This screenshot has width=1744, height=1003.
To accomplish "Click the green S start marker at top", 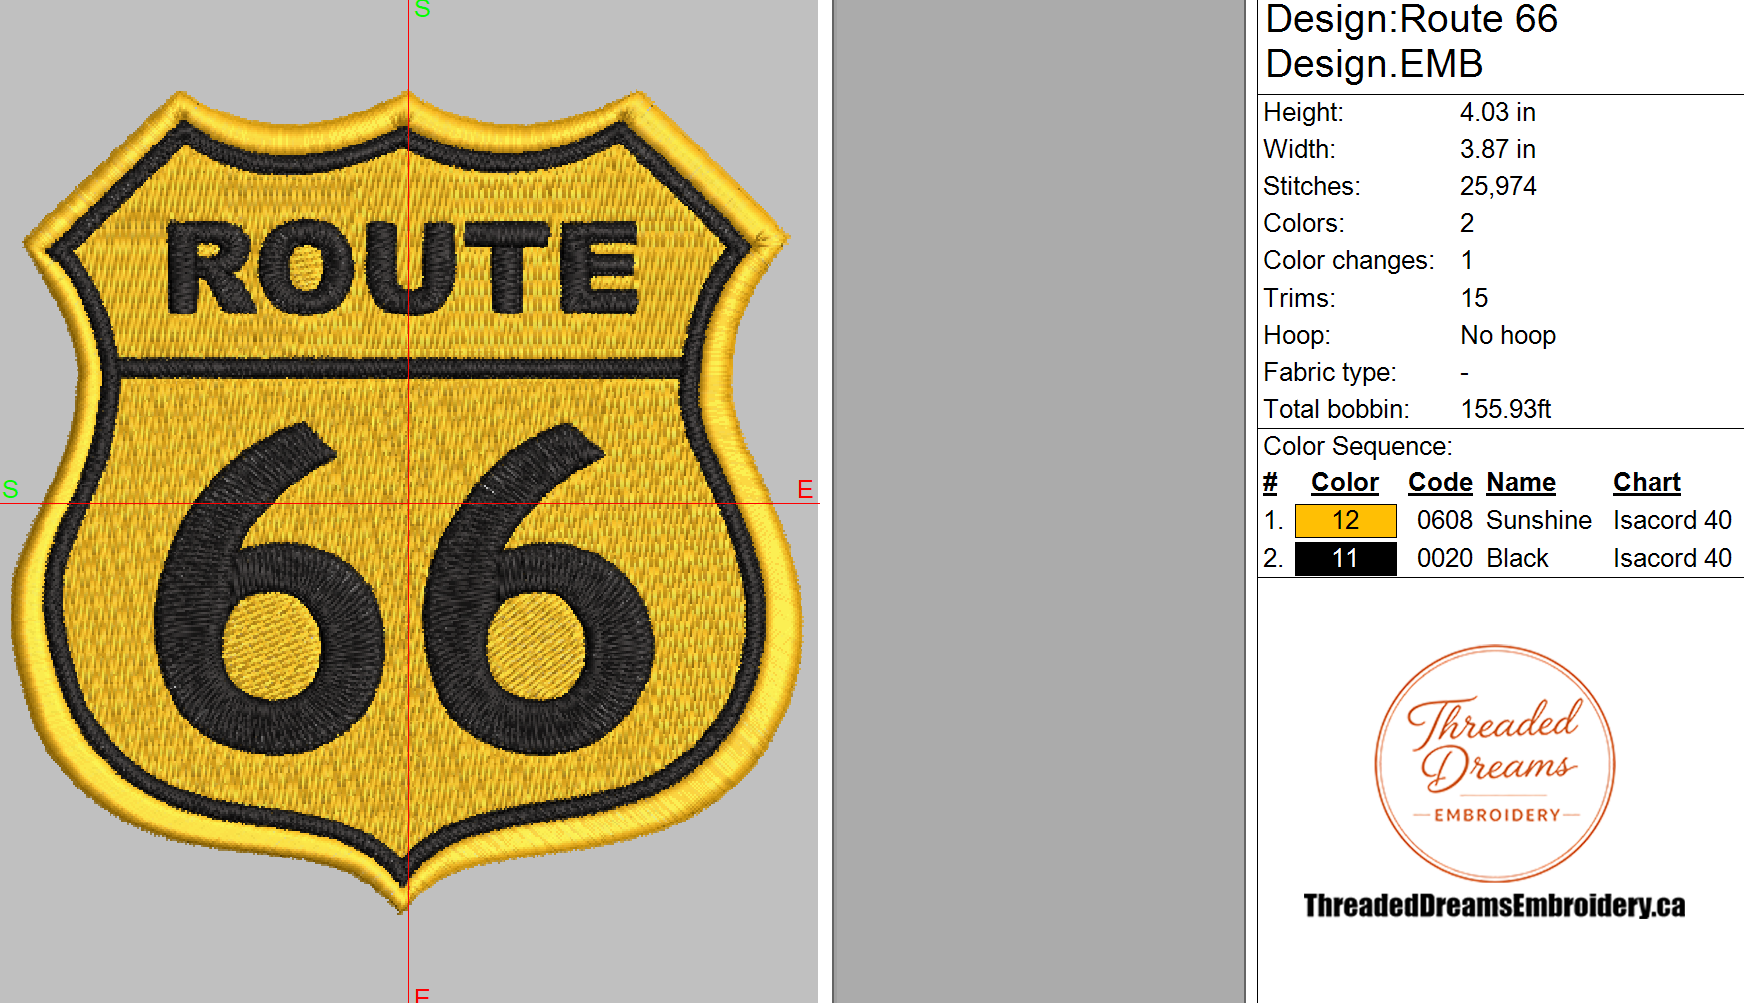I will (422, 9).
